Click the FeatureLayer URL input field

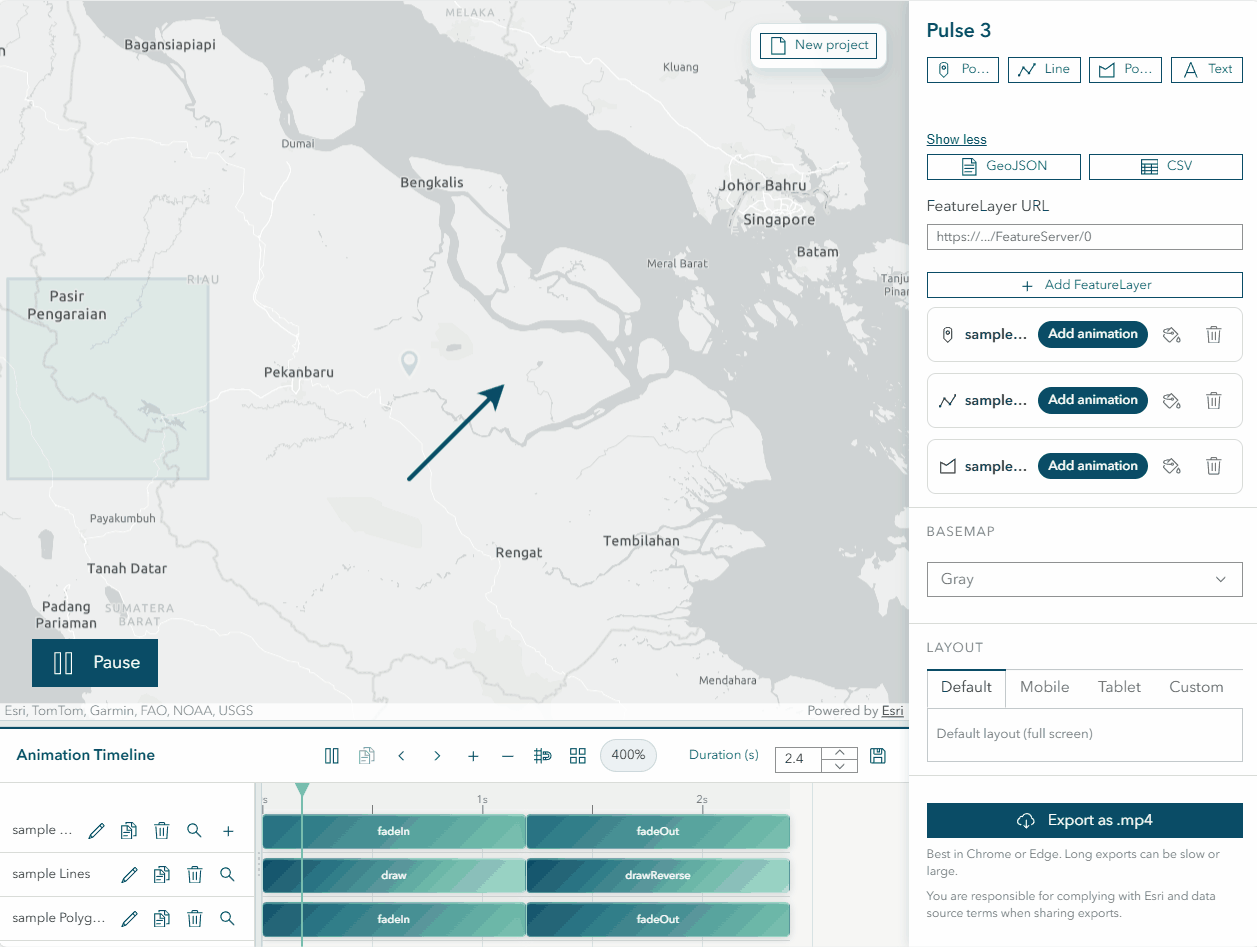[x=1084, y=237]
